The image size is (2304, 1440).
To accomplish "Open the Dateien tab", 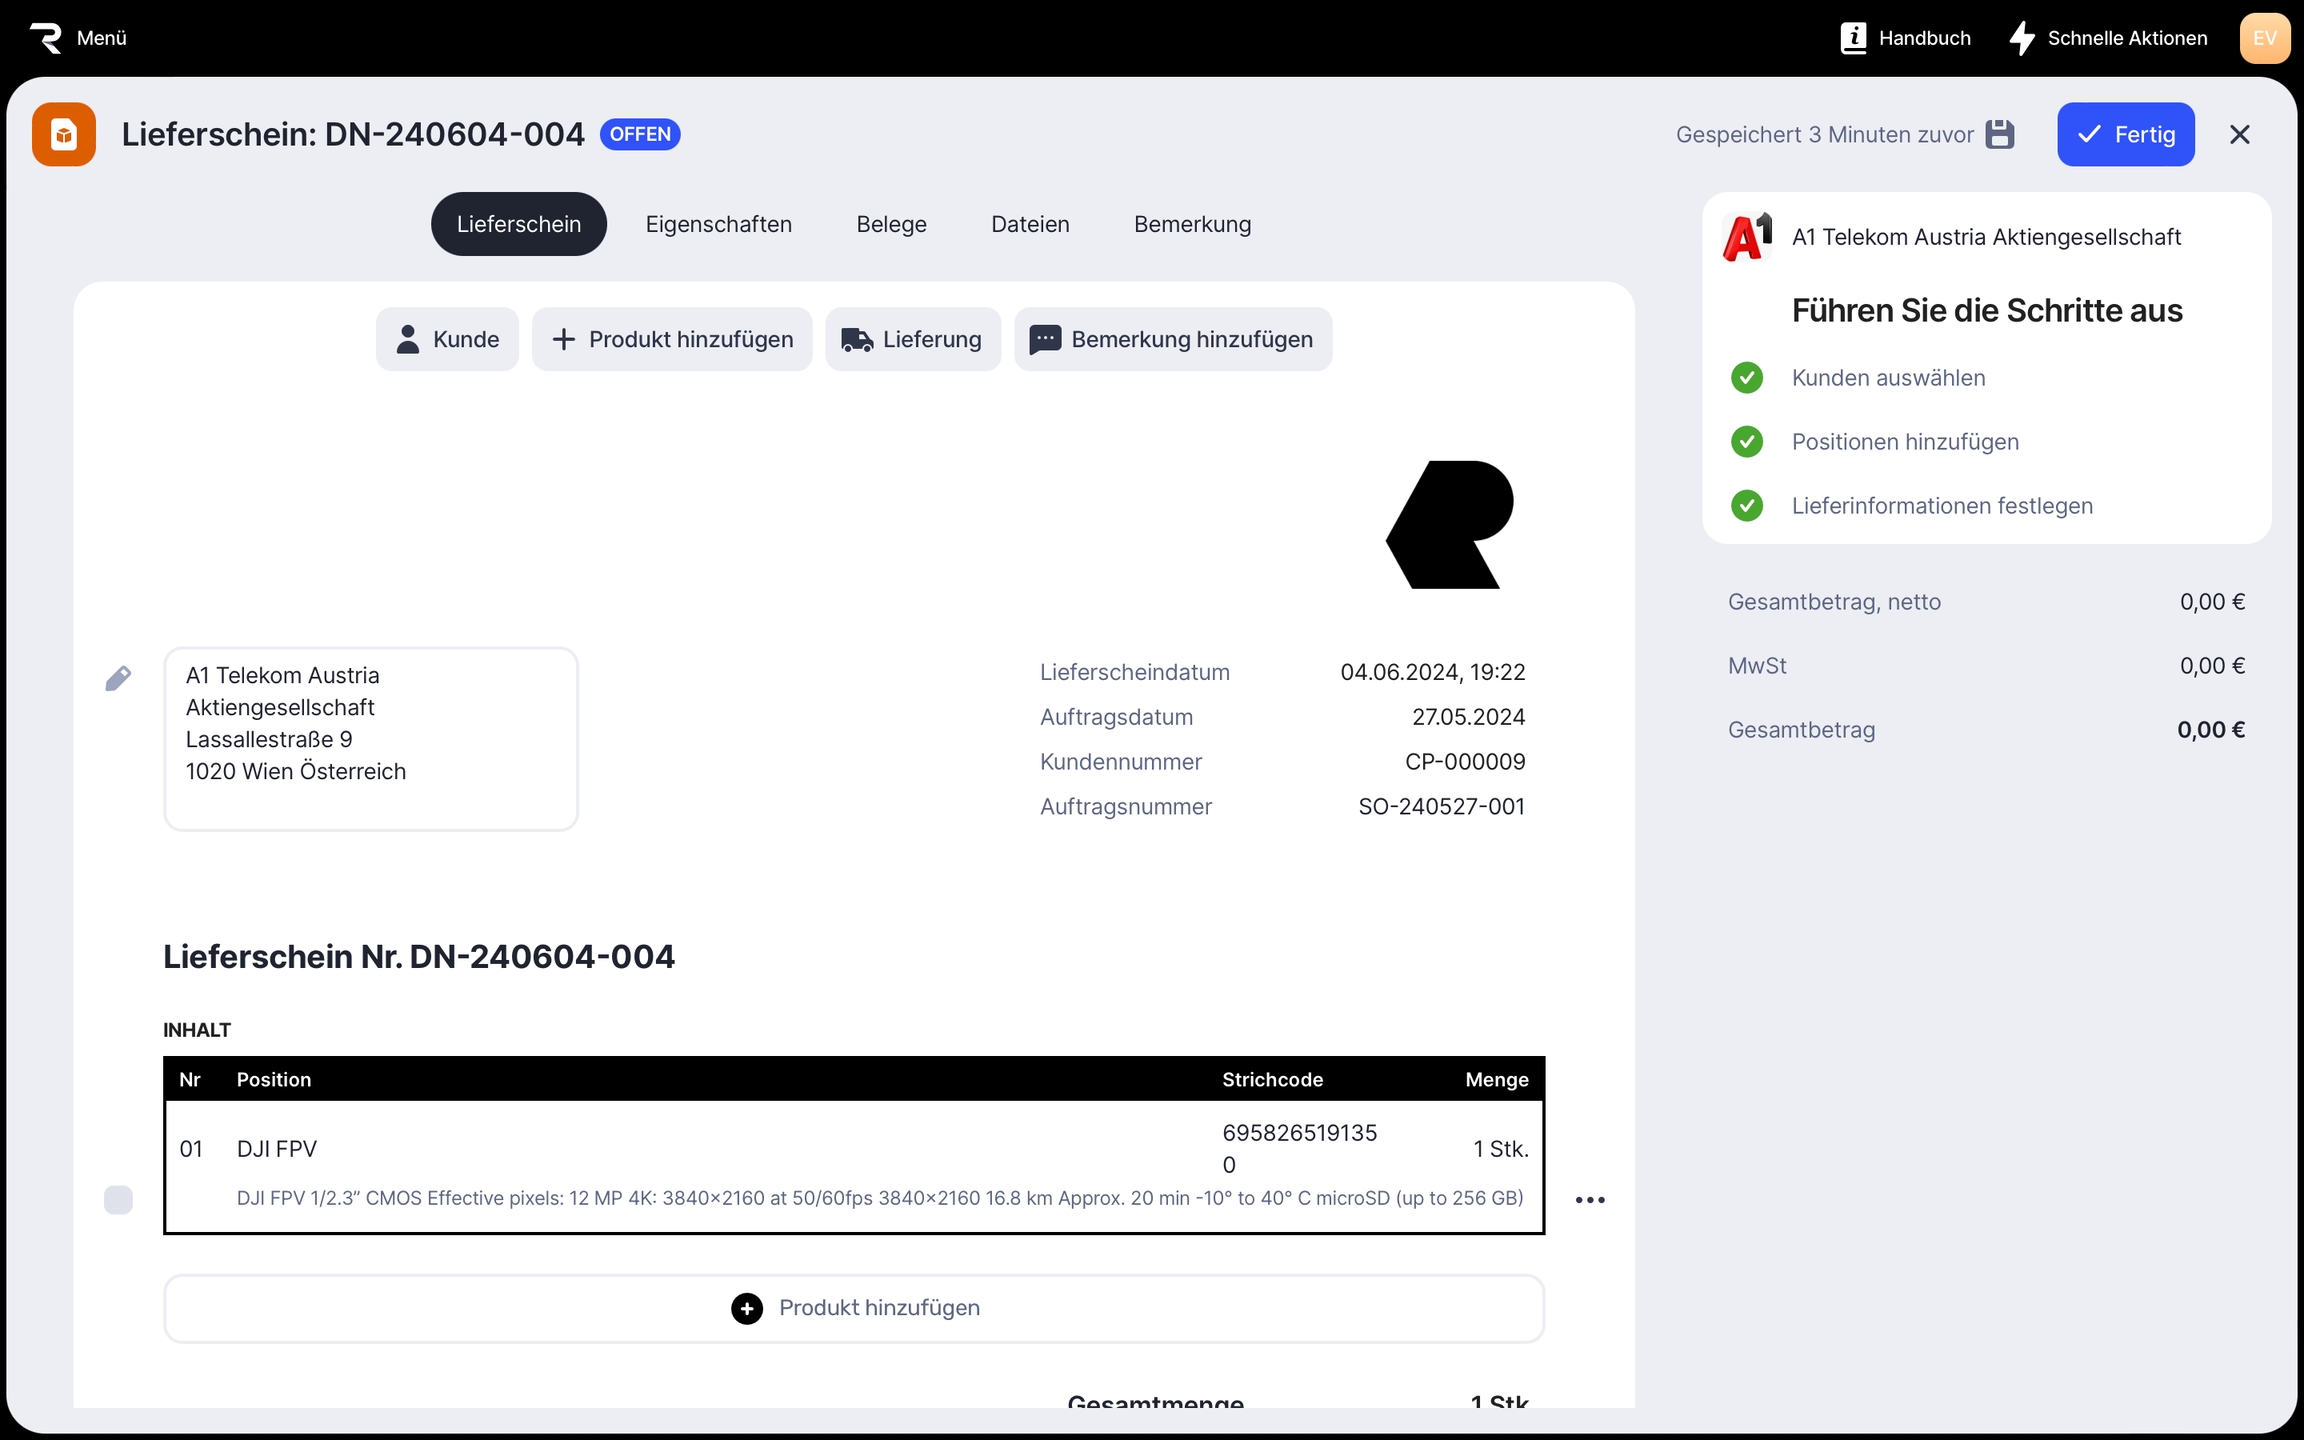I will (x=1030, y=224).
